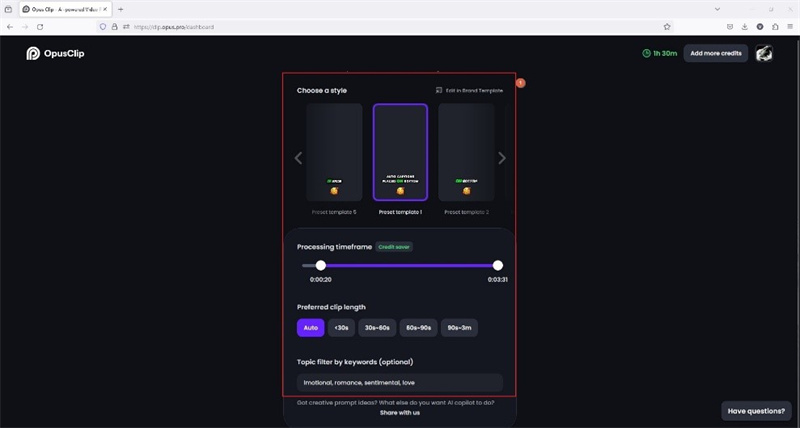Close the Opus Clip browser tab
Viewport: 800px width, 428px height.
point(105,9)
